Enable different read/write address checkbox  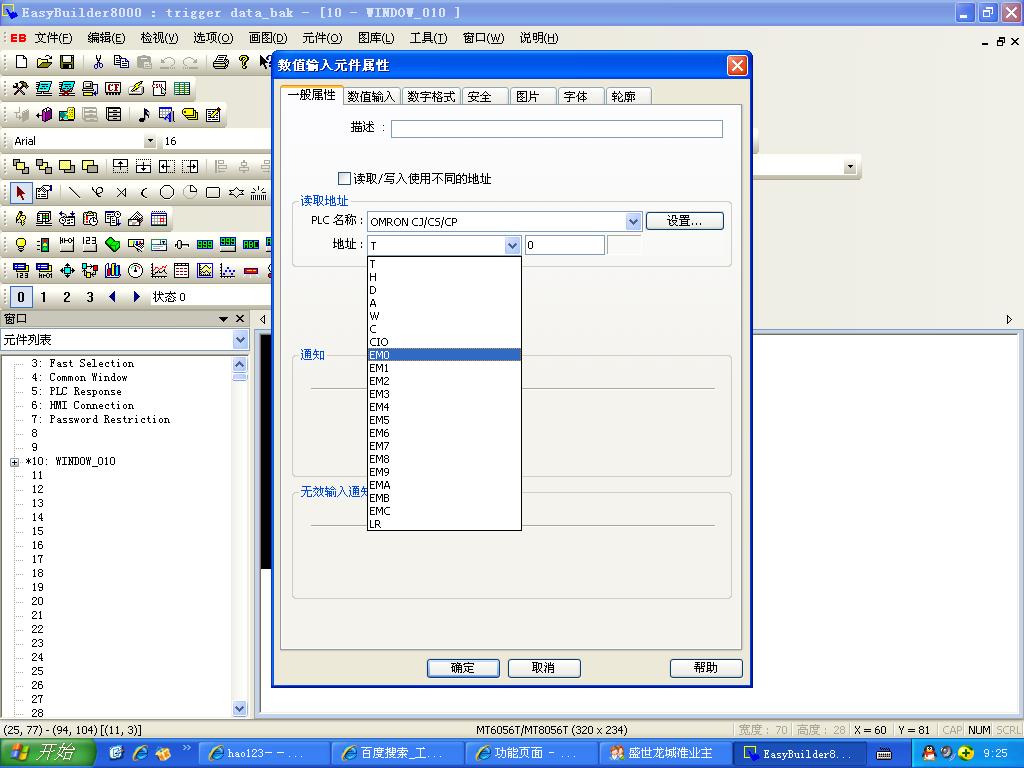(344, 179)
